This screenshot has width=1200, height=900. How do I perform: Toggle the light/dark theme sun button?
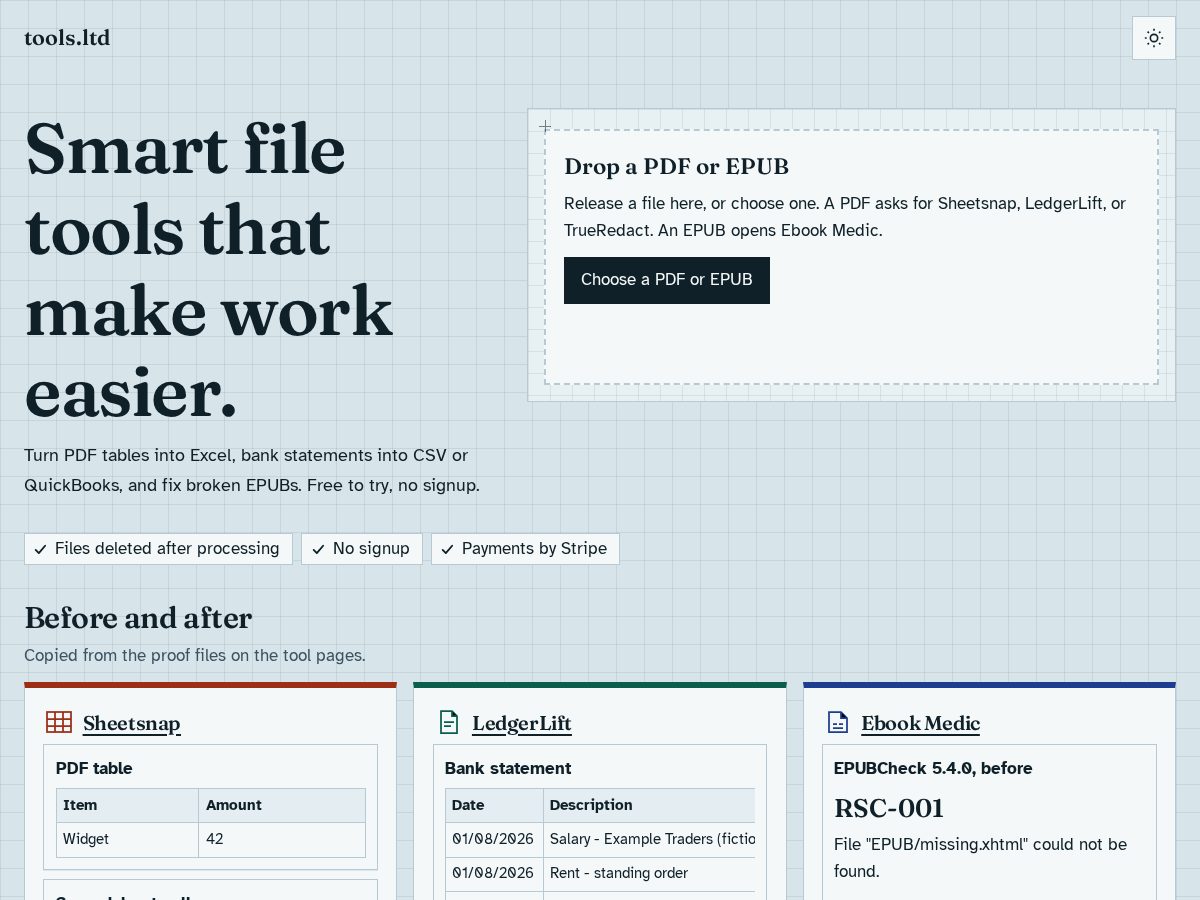pyautogui.click(x=1154, y=38)
